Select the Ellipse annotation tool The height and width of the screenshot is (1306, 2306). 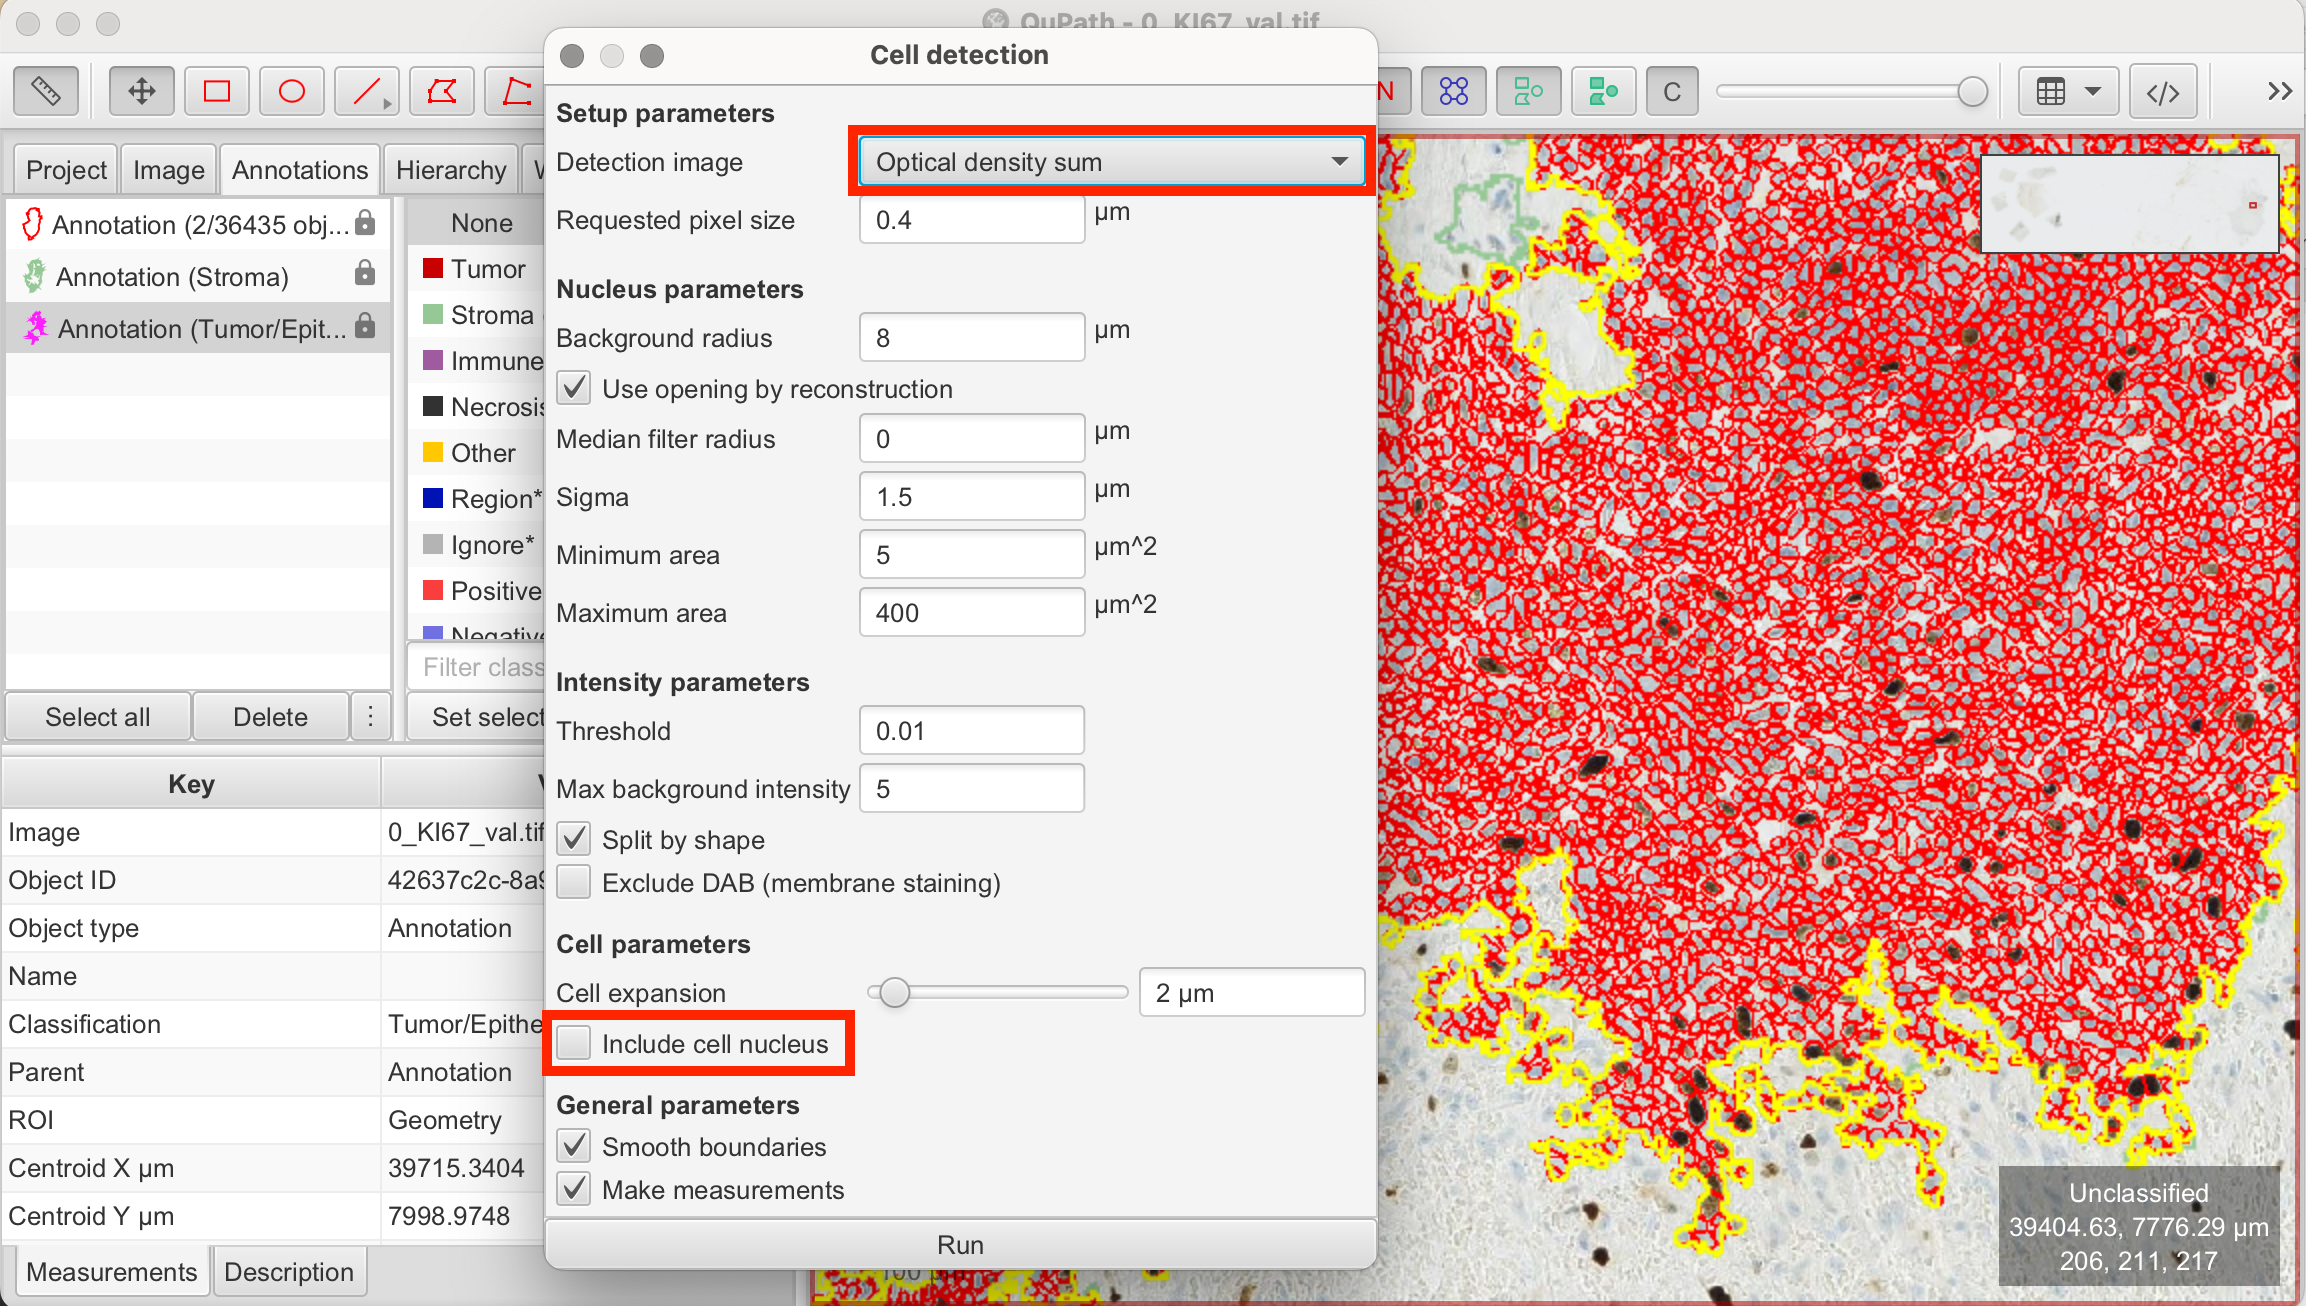click(x=291, y=91)
